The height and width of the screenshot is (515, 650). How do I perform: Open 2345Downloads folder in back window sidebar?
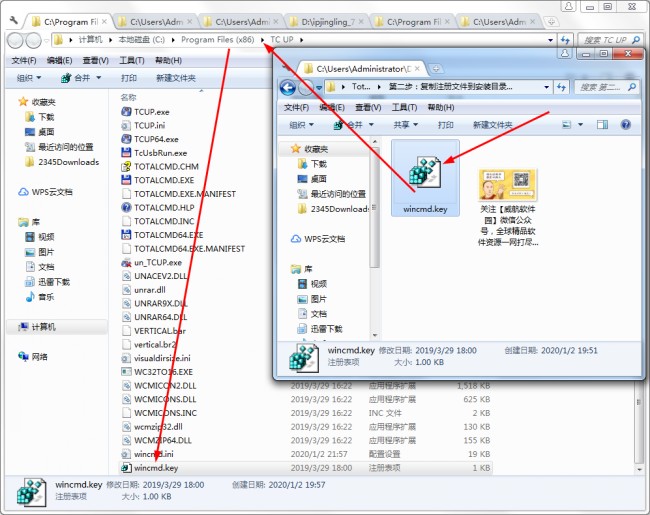[x=62, y=162]
